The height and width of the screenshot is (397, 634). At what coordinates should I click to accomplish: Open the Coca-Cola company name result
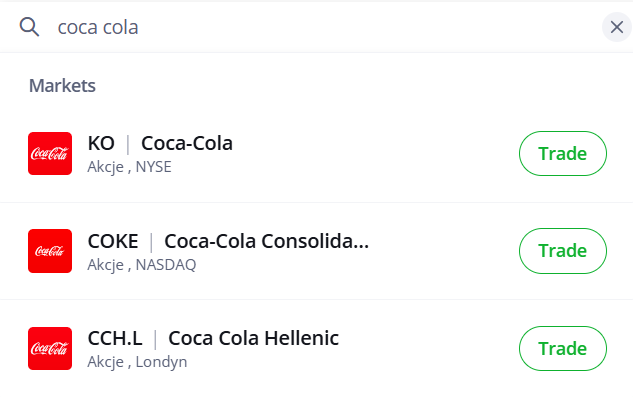click(x=187, y=144)
